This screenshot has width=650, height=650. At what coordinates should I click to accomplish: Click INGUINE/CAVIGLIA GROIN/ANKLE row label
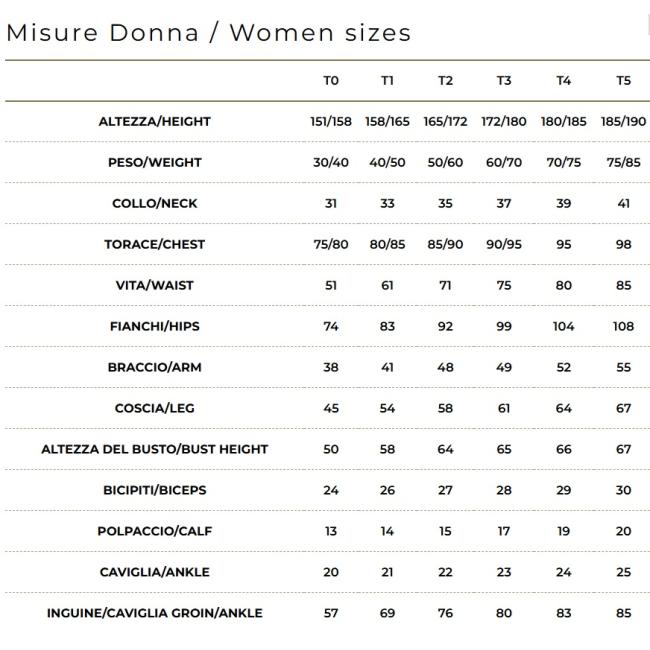point(155,613)
